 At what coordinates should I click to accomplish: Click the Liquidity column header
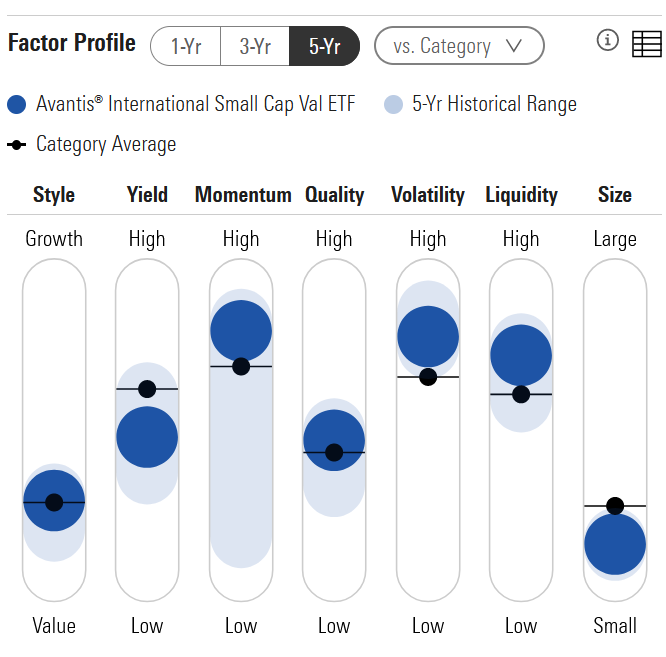click(521, 195)
